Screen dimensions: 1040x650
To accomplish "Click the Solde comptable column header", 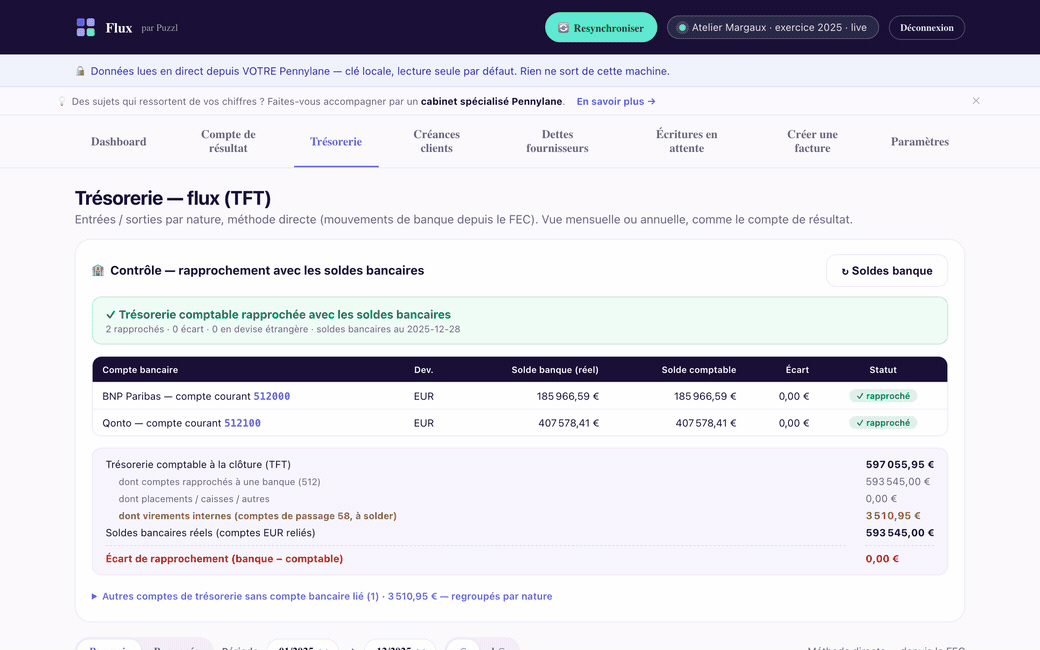I will [698, 369].
